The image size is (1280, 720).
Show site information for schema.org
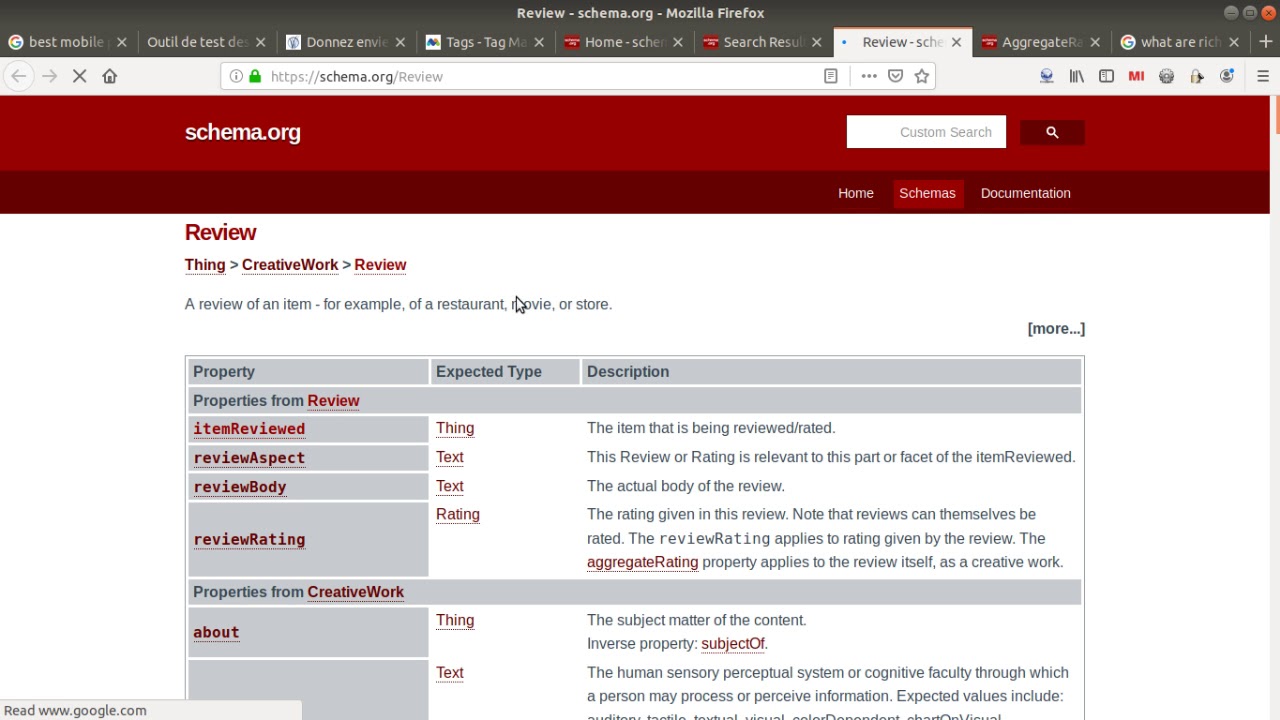tap(236, 76)
